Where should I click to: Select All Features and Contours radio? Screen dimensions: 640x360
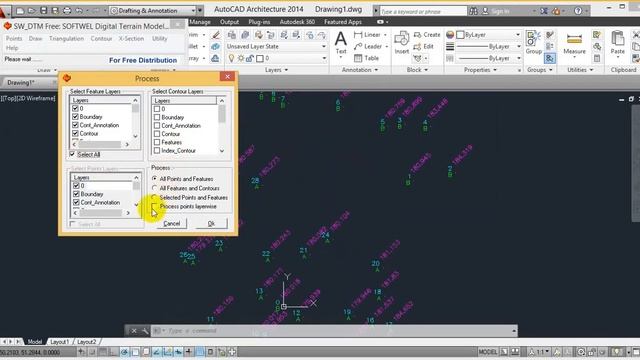pos(154,188)
